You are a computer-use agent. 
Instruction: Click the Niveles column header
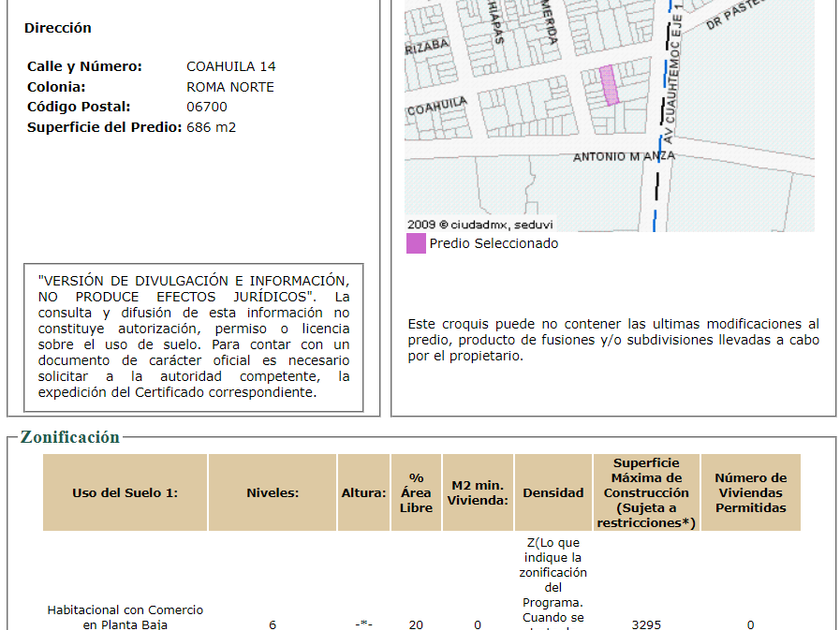(x=272, y=492)
